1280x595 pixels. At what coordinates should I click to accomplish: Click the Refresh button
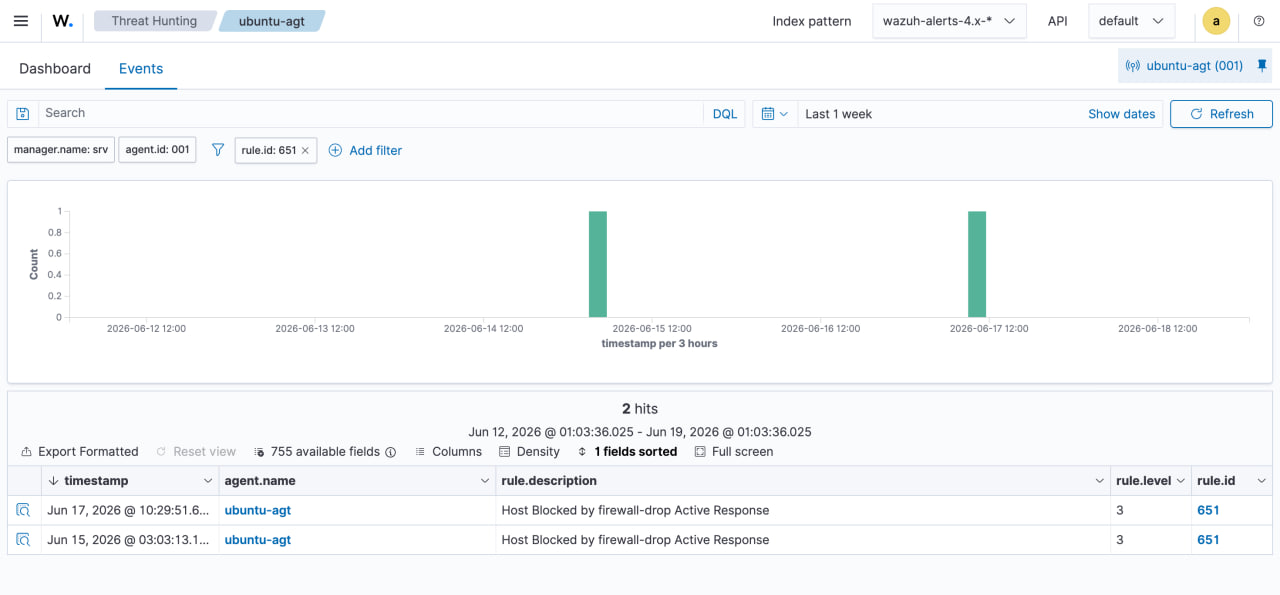pos(1221,114)
